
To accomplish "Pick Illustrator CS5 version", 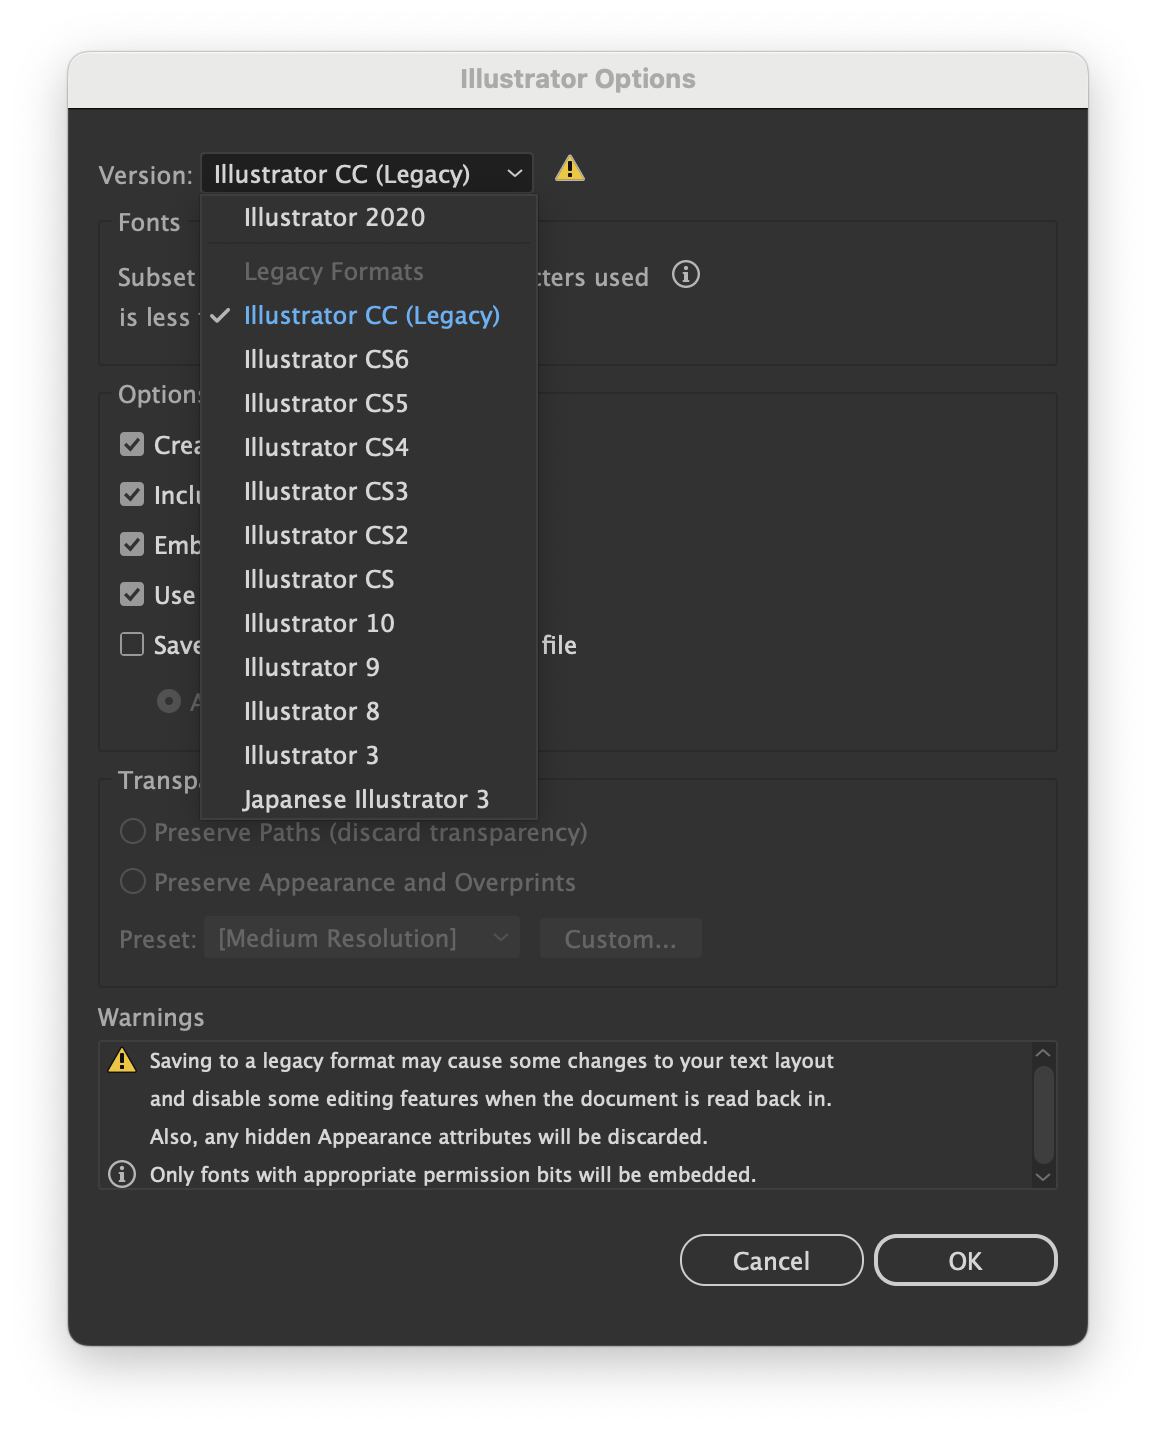I will (369, 403).
